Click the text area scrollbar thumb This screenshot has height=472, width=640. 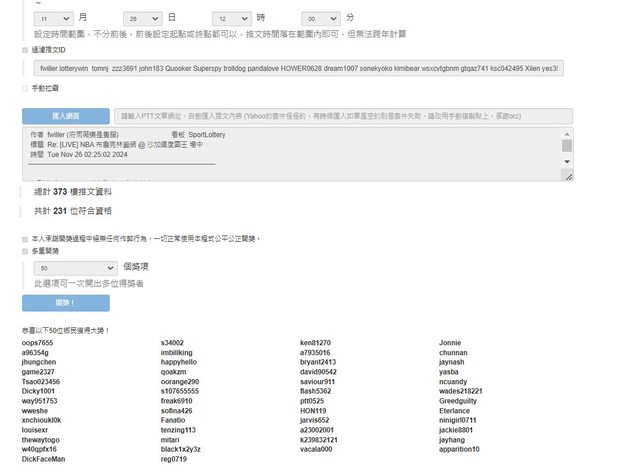click(x=567, y=146)
